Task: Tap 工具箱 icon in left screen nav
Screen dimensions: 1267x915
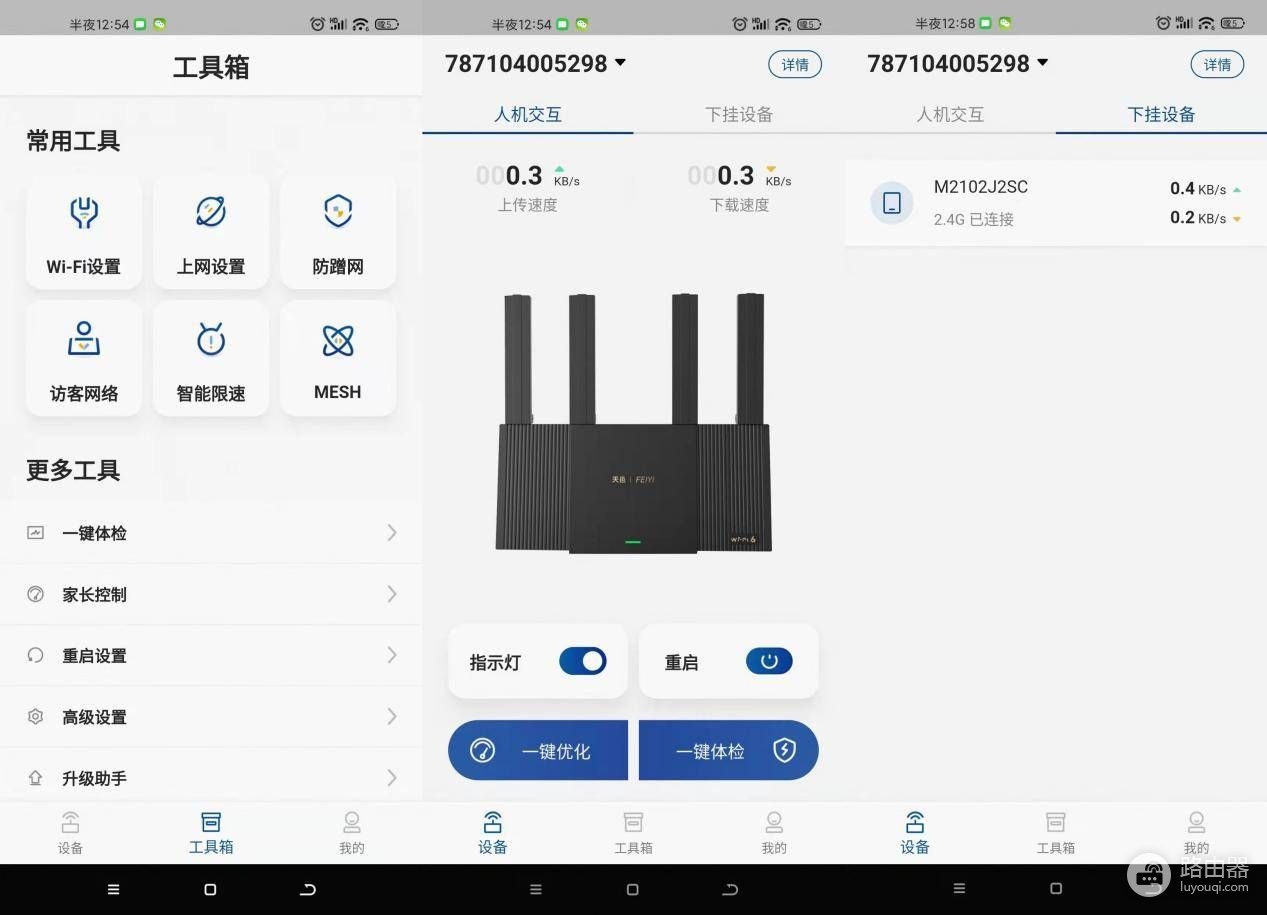Action: [211, 822]
